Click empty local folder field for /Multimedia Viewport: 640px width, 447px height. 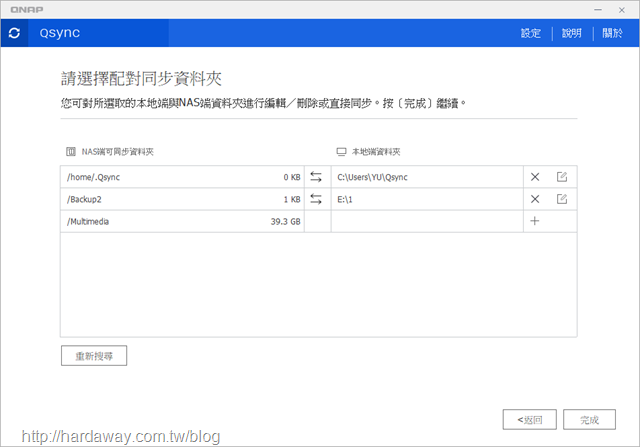tap(427, 221)
